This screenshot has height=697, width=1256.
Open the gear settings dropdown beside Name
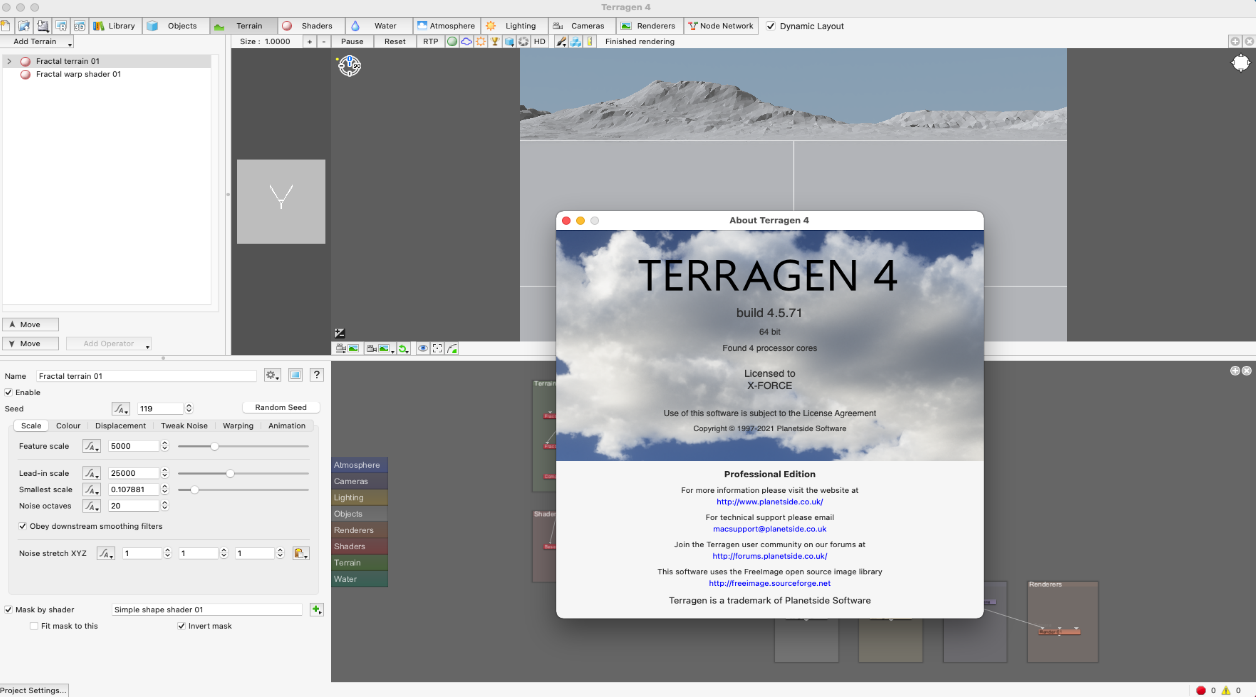click(272, 375)
